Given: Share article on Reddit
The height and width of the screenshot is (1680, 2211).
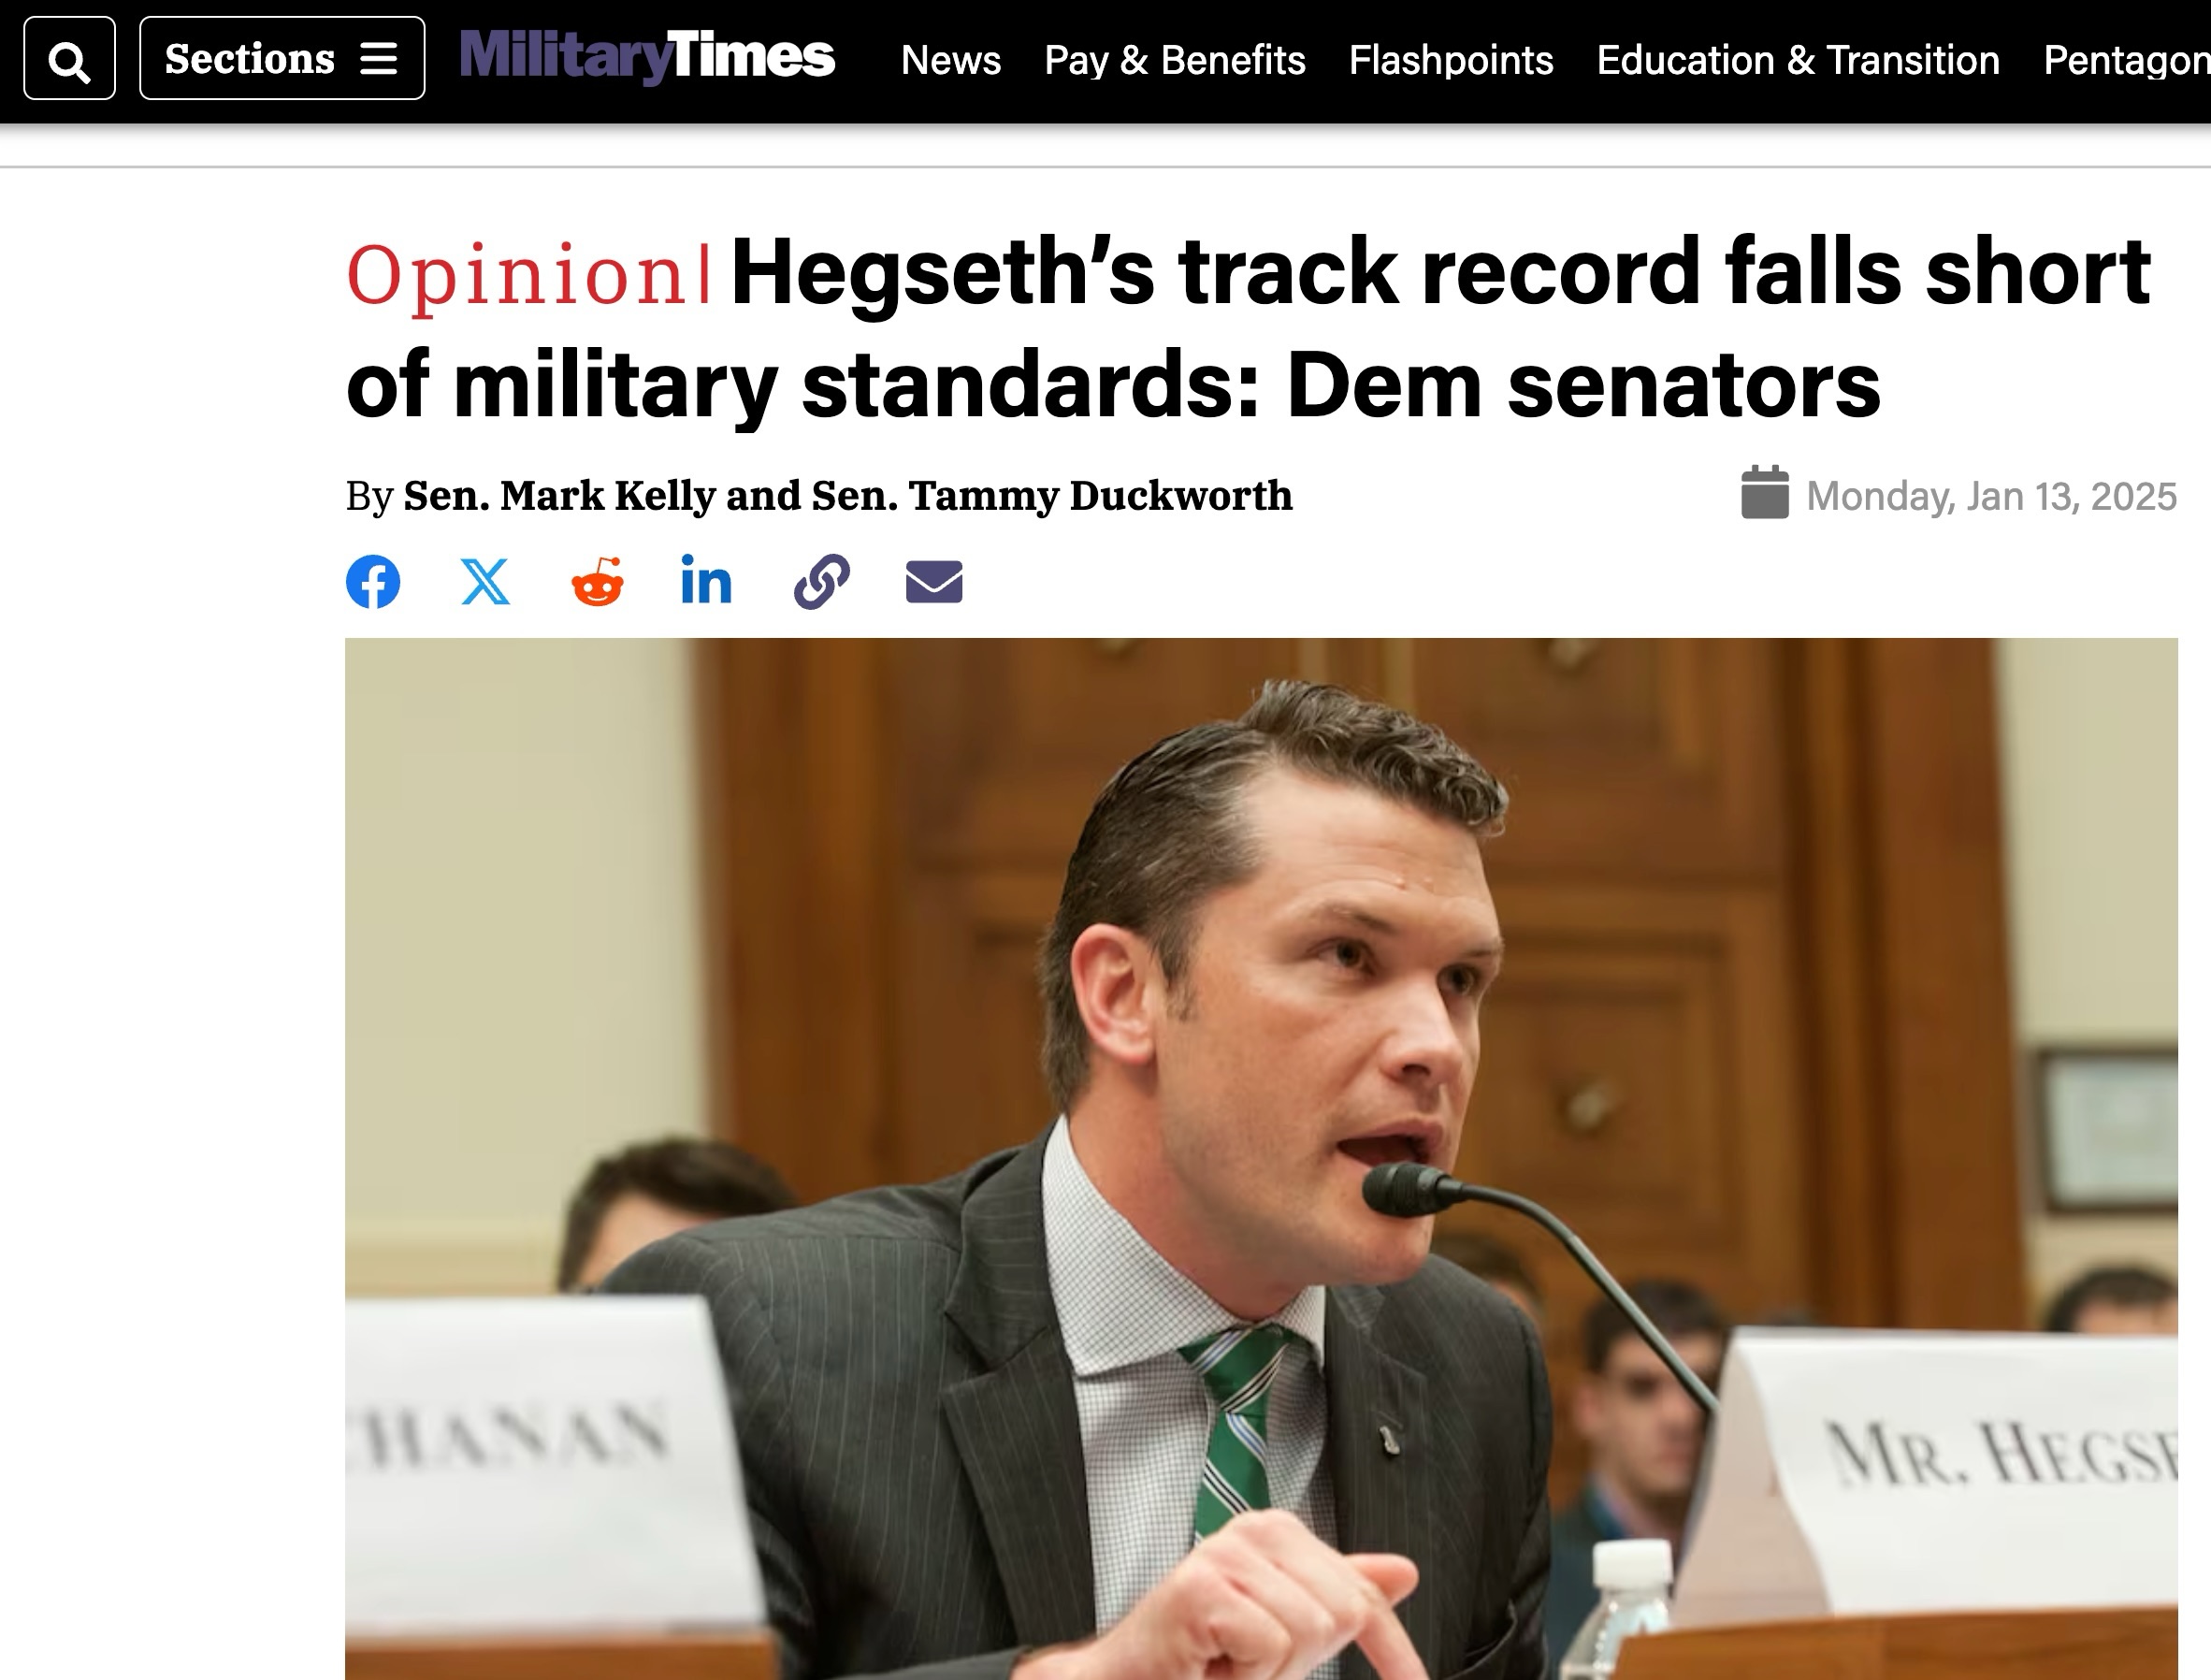Looking at the screenshot, I should (x=597, y=581).
